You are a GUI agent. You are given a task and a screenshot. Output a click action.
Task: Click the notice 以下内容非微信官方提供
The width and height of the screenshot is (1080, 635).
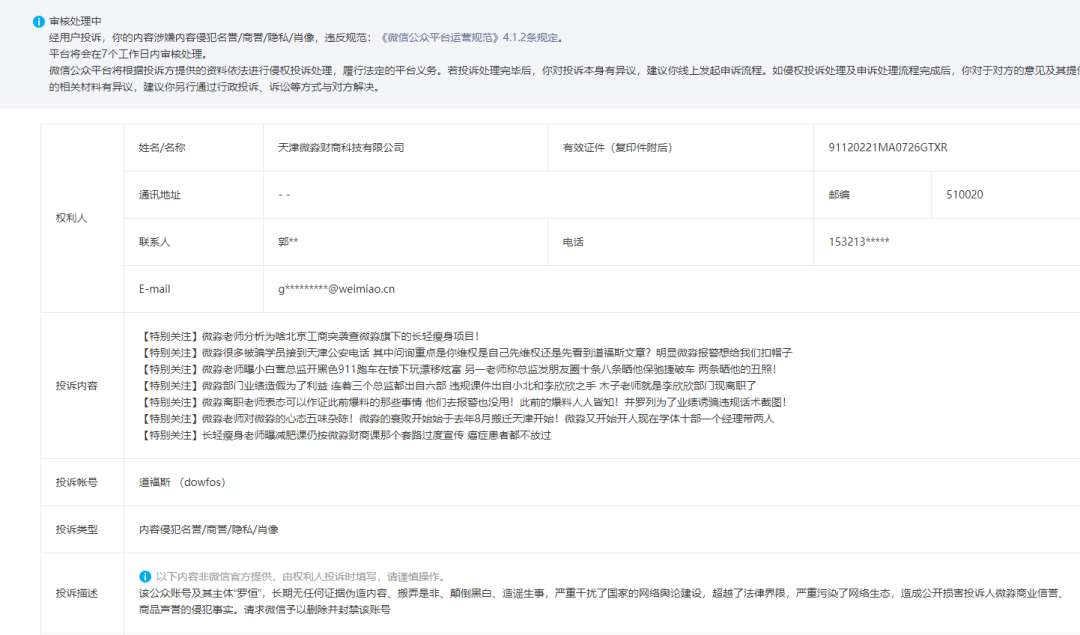pyautogui.click(x=302, y=576)
